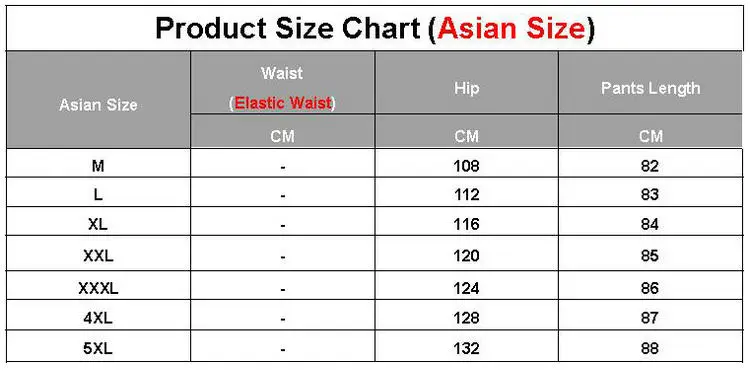The height and width of the screenshot is (373, 750).
Task: Select the XXXL size row label
Action: coord(98,288)
